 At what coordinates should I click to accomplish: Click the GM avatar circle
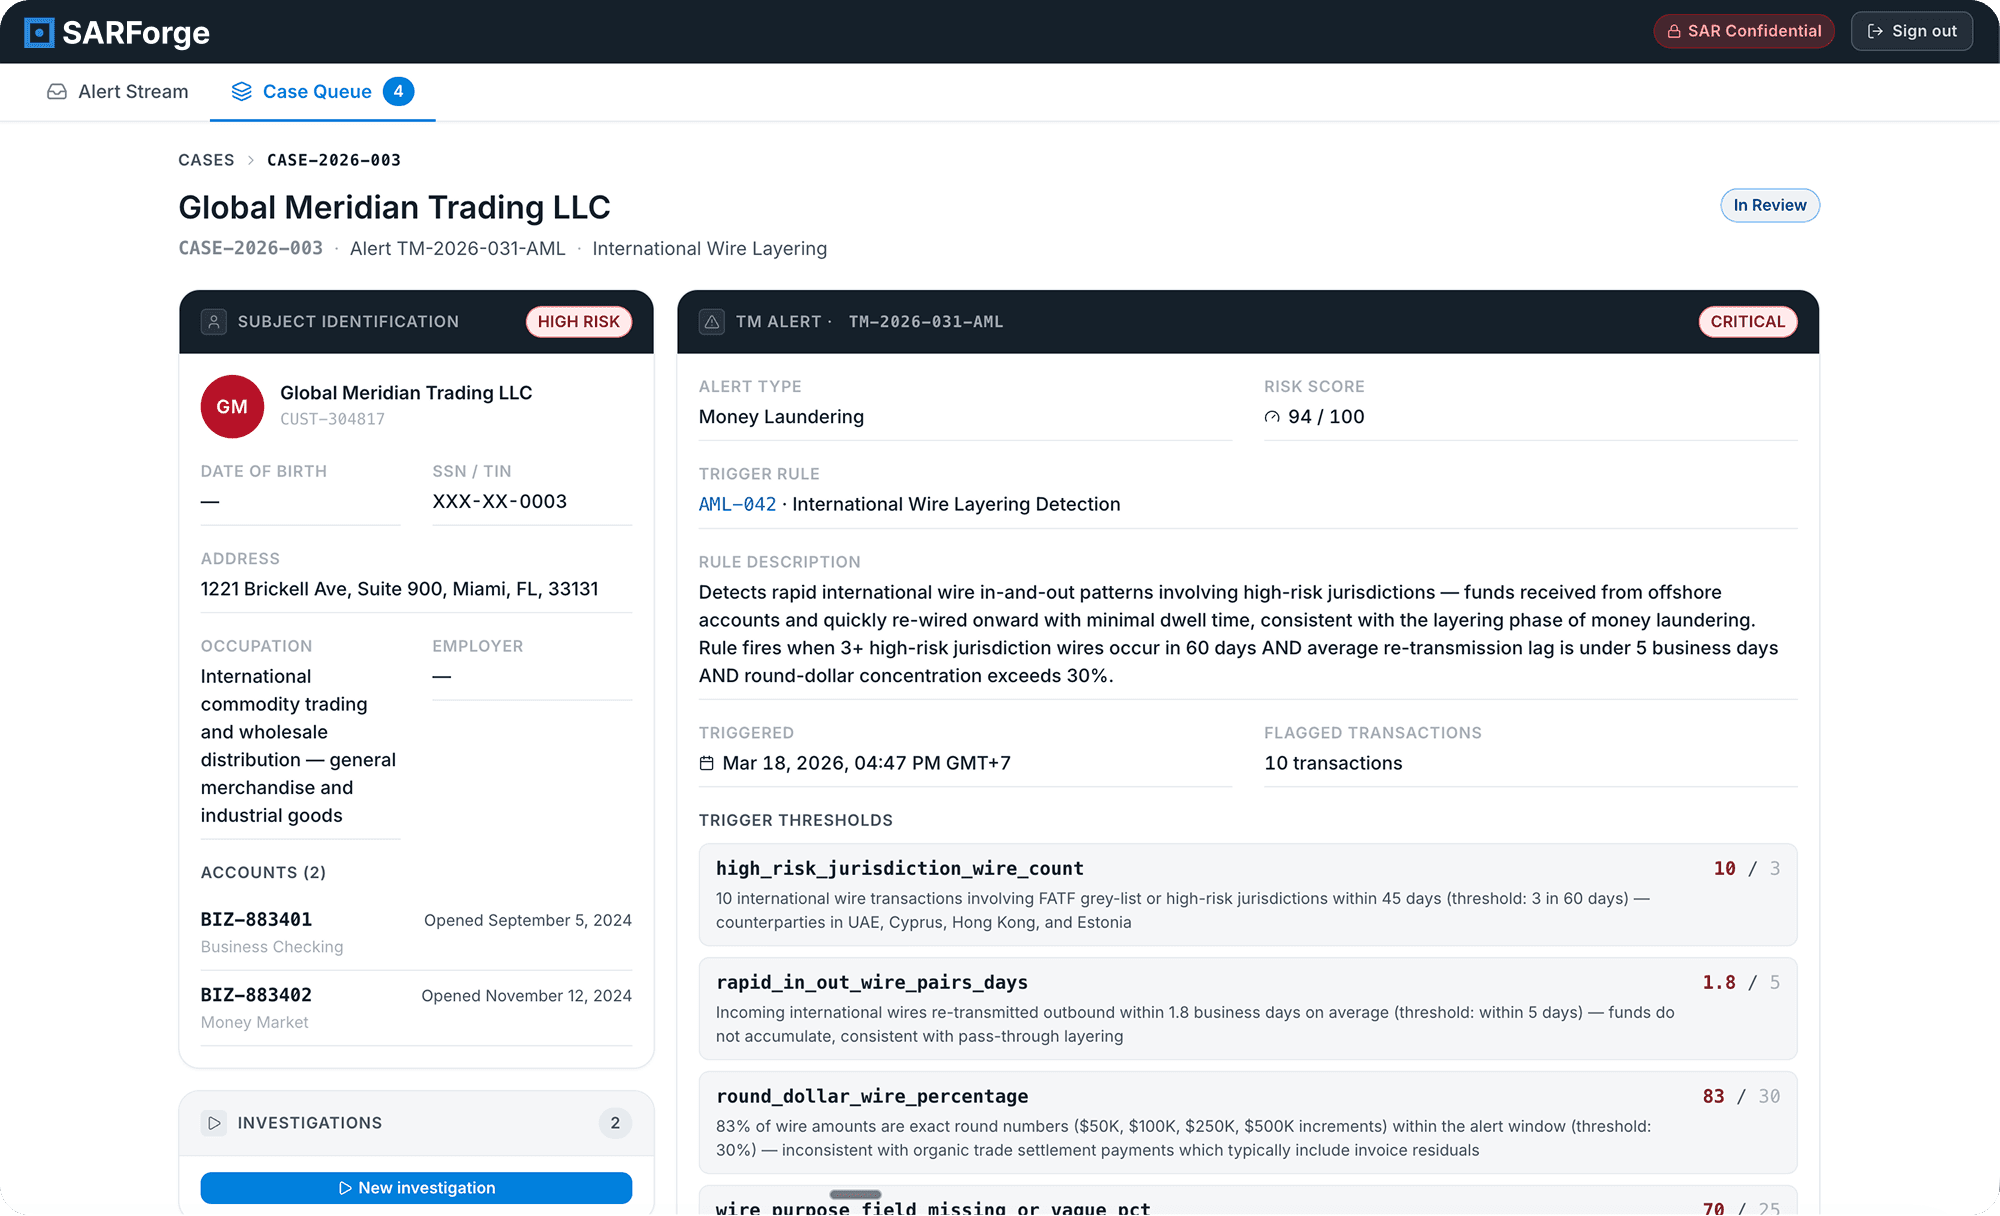(x=231, y=406)
